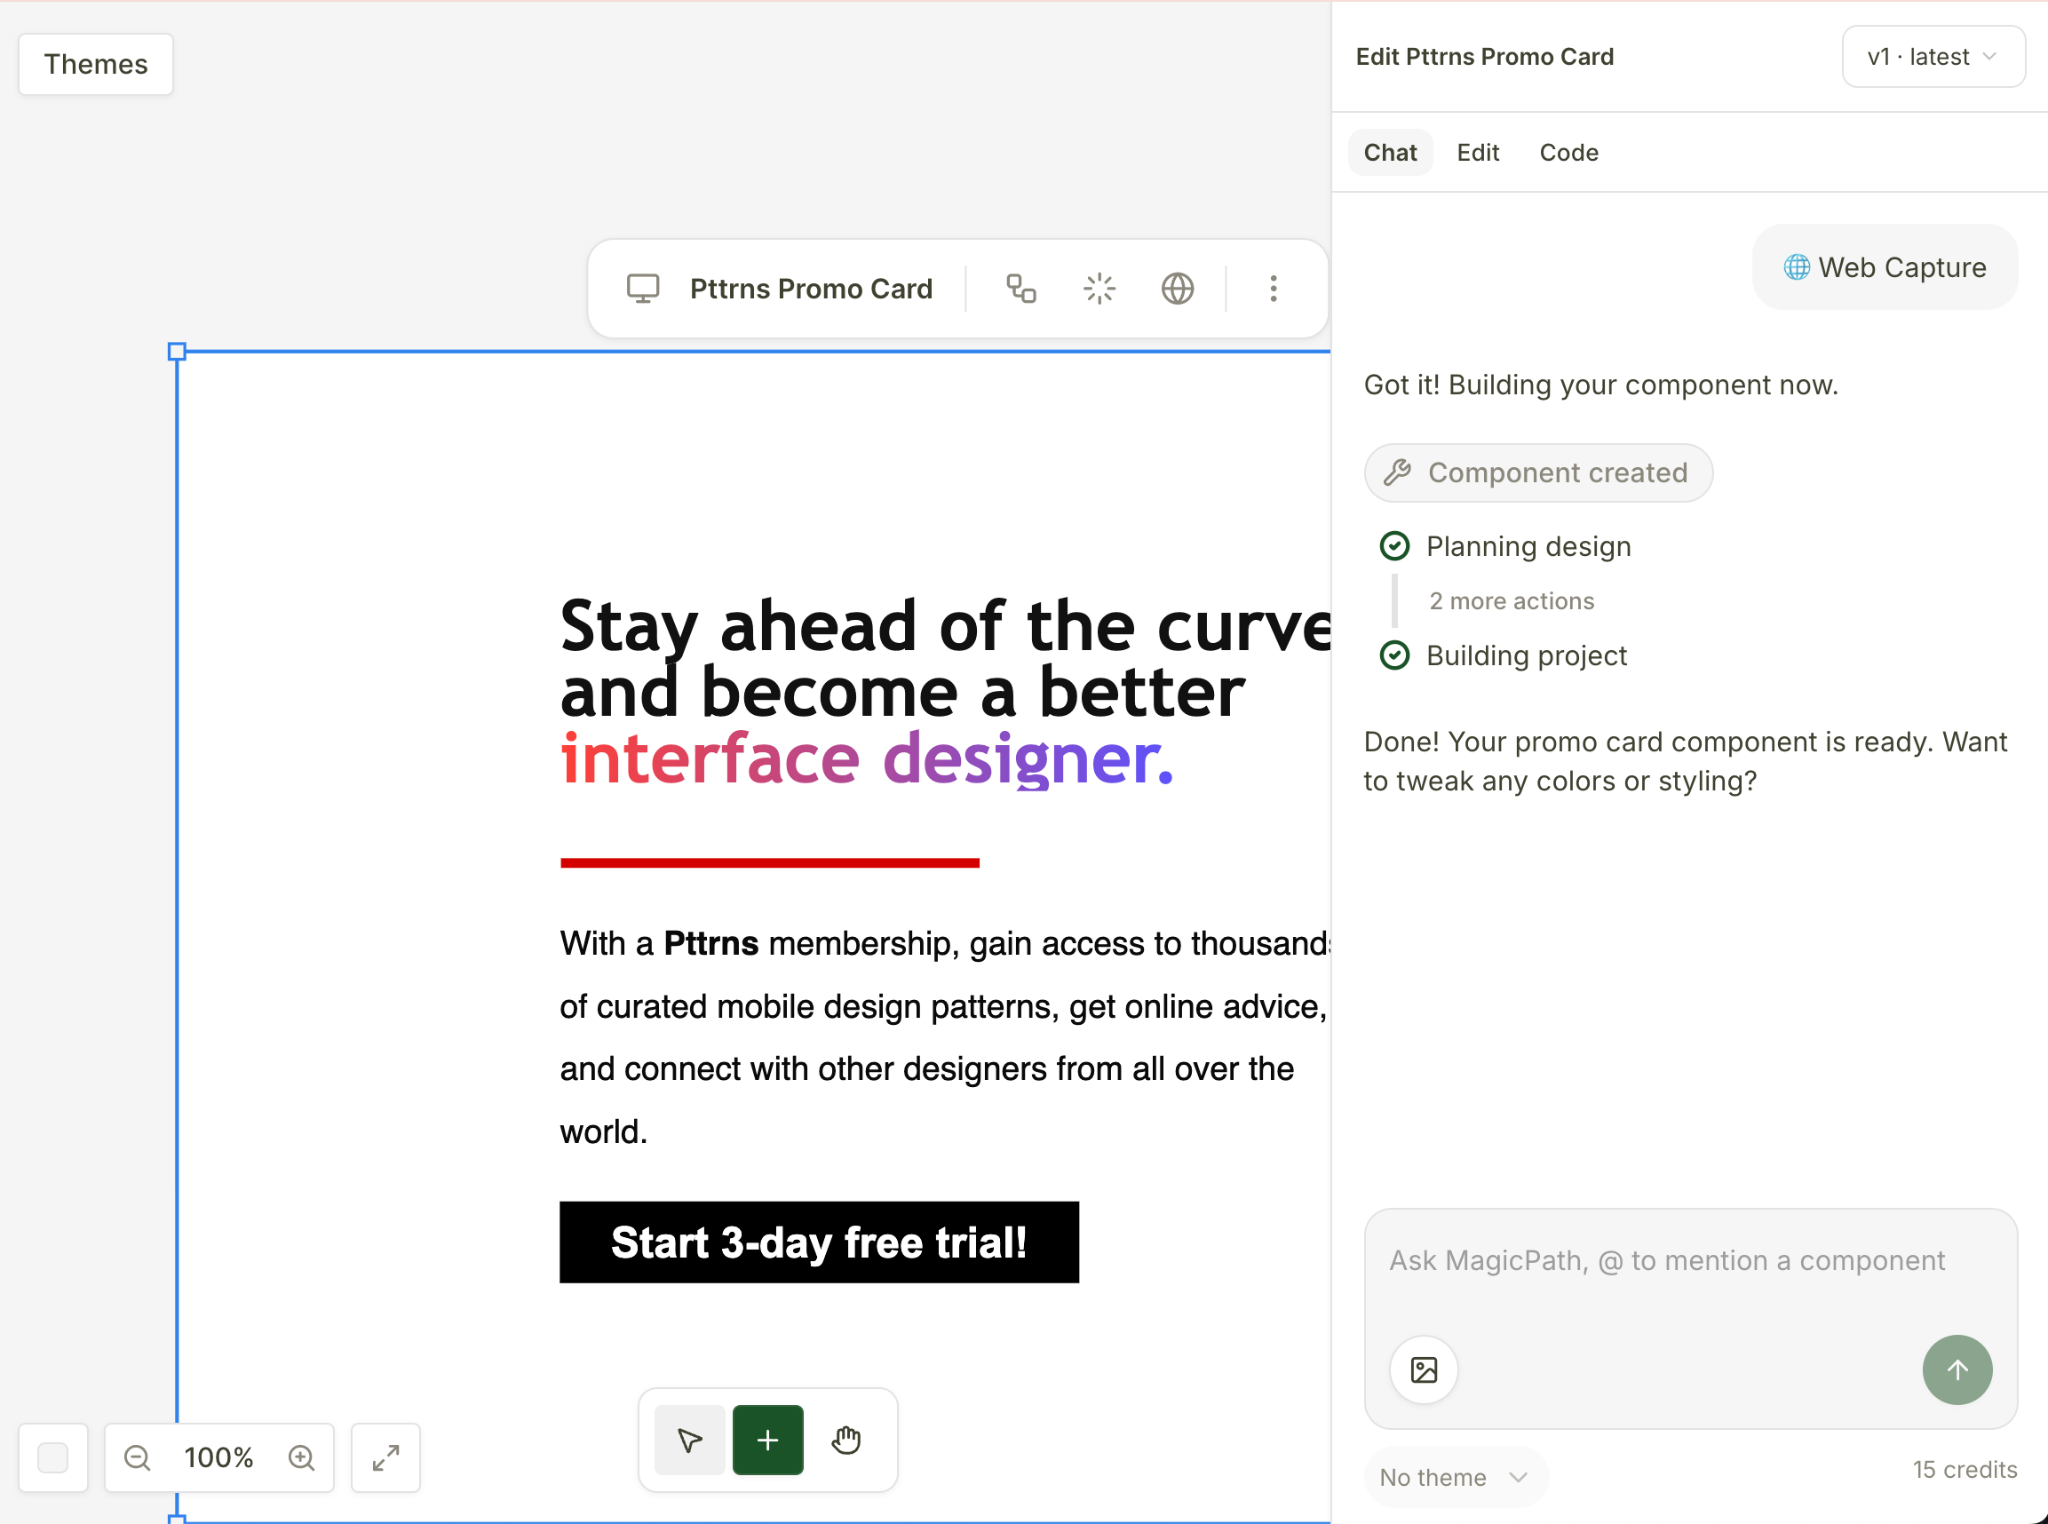Click the desktop viewport monitor icon
This screenshot has height=1524, width=2048.
(642, 289)
